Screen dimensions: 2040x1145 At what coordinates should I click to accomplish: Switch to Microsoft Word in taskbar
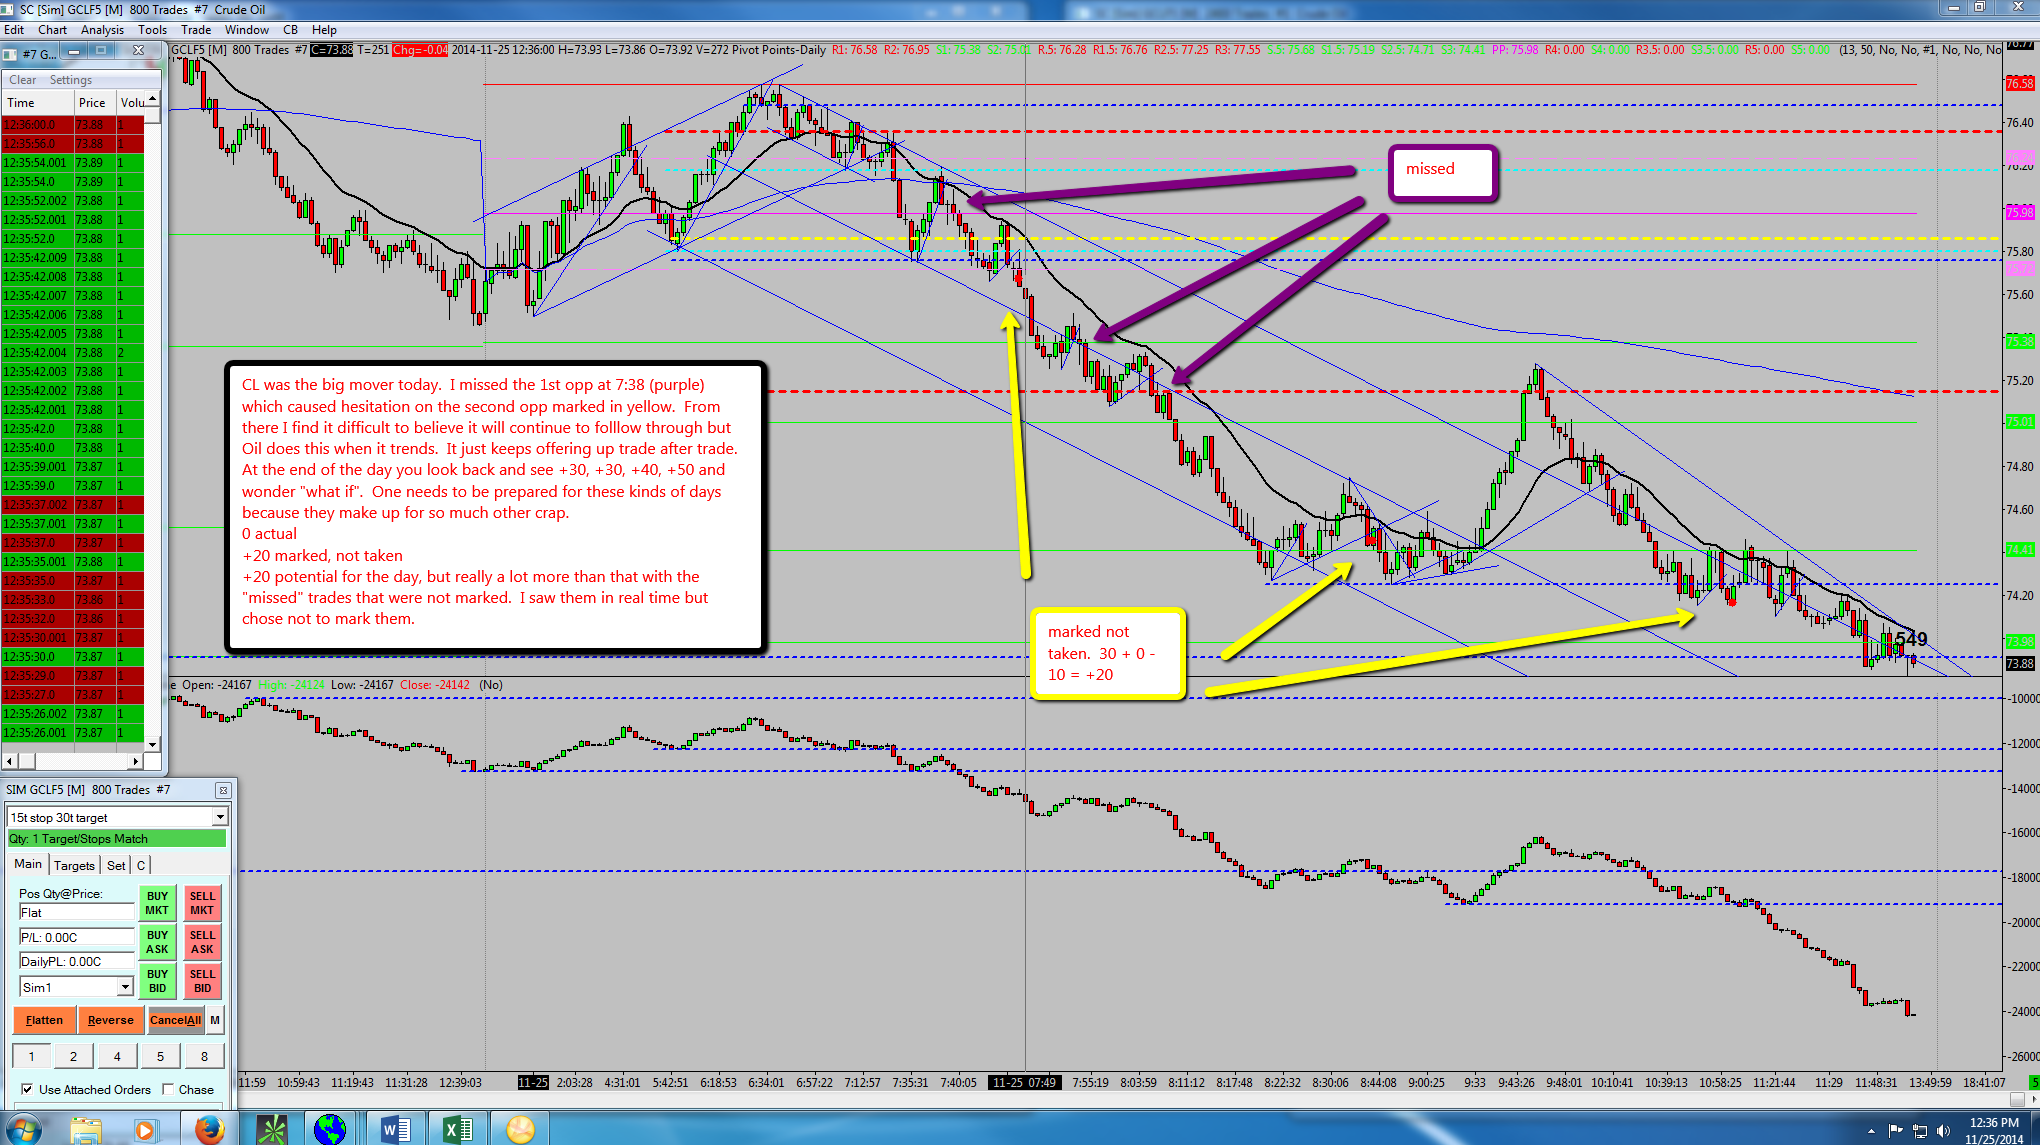(394, 1129)
